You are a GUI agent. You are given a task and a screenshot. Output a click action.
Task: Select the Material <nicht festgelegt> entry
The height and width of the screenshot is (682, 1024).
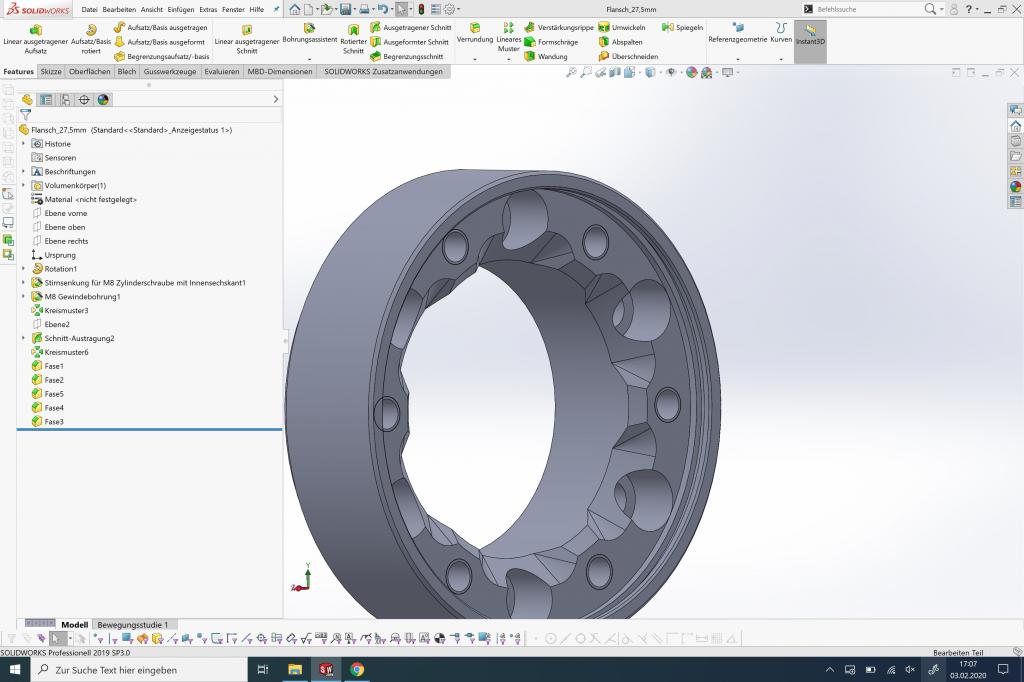[90, 200]
